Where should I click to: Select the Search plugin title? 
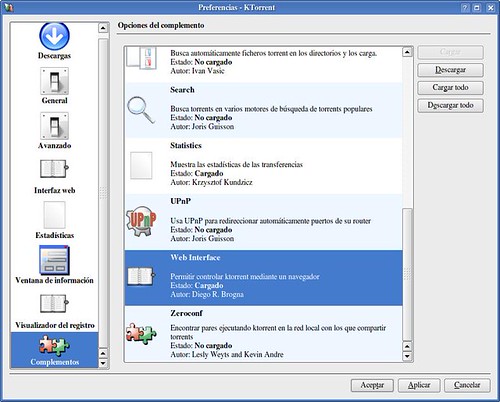pos(182,90)
